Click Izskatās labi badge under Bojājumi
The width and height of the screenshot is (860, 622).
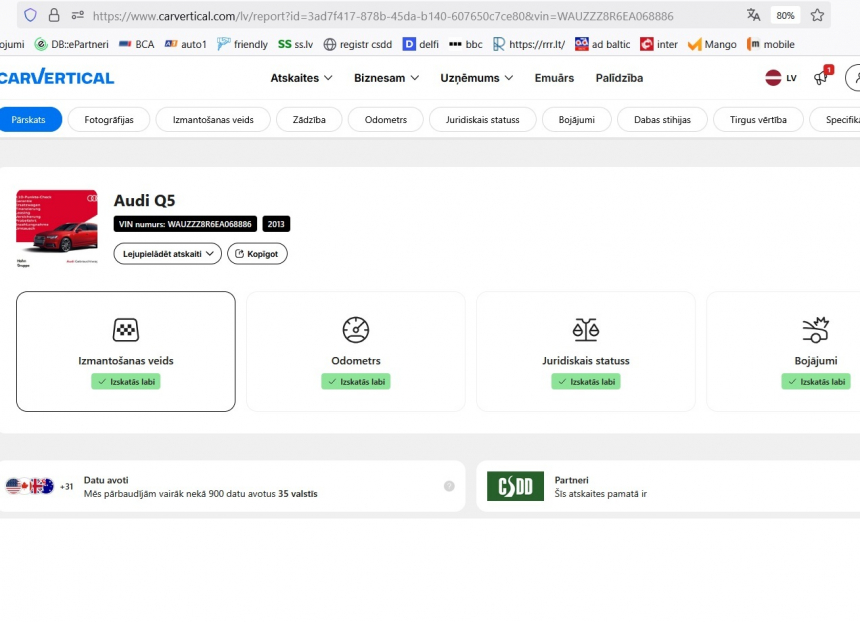[x=816, y=382]
